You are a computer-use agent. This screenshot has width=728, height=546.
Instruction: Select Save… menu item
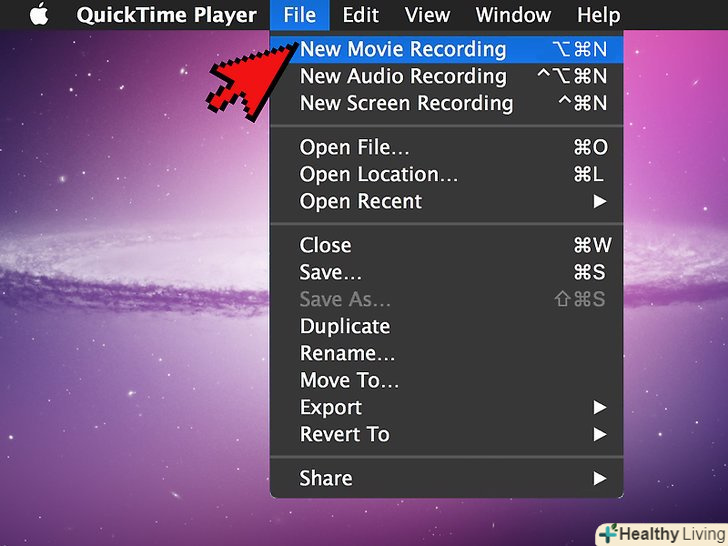(447, 272)
